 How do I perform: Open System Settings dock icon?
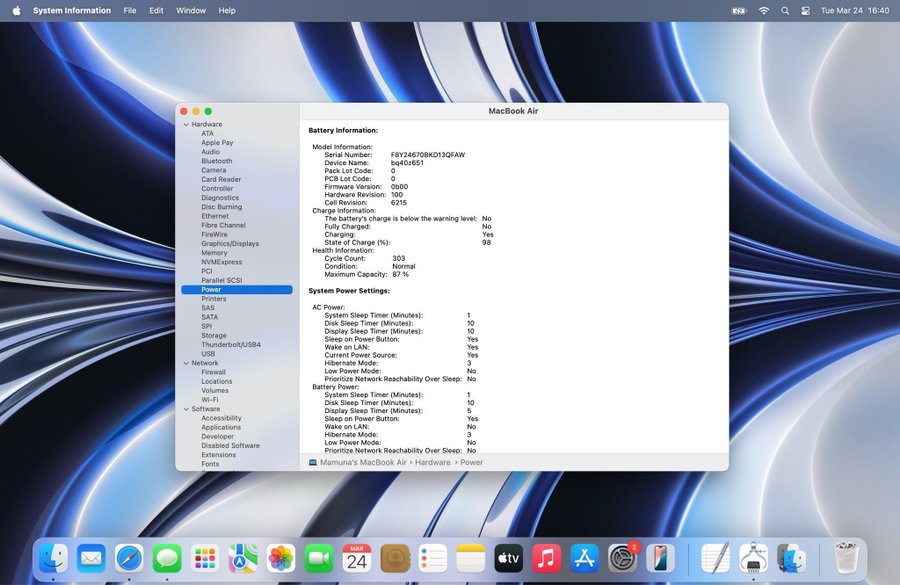click(622, 558)
